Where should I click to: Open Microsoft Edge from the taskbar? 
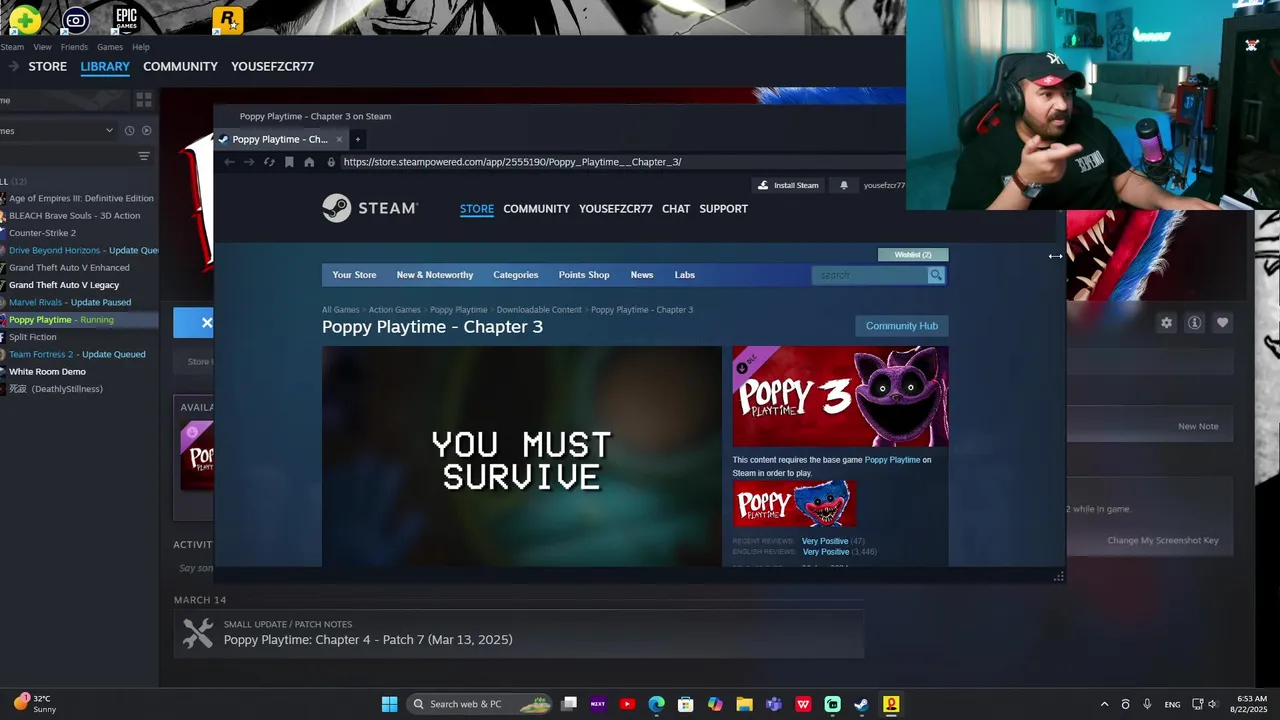click(x=656, y=704)
